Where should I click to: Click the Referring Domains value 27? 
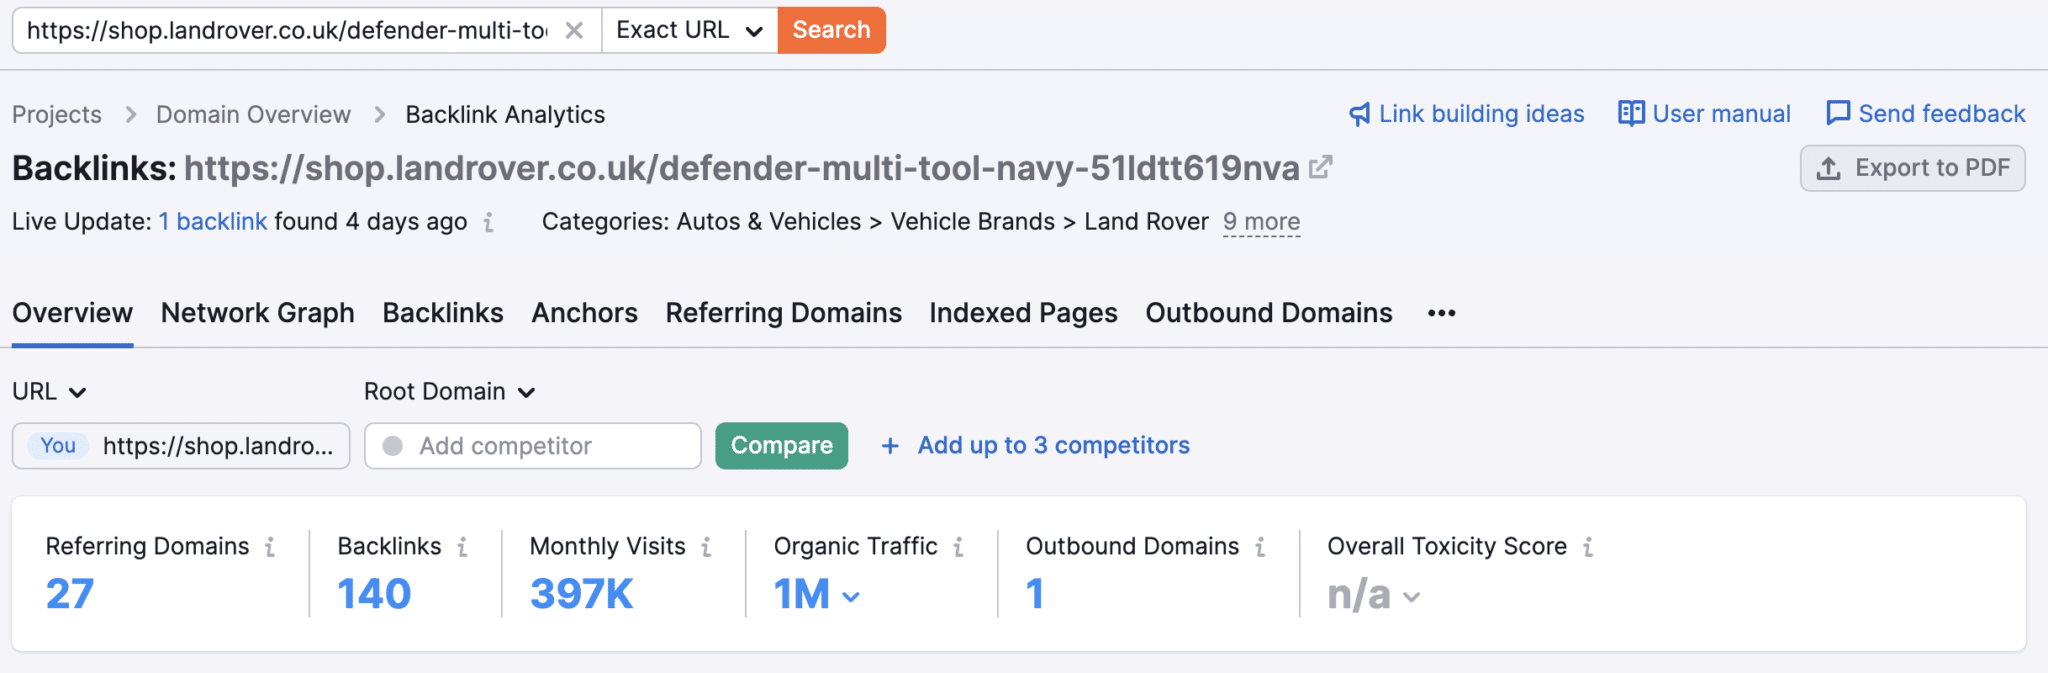pos(70,594)
